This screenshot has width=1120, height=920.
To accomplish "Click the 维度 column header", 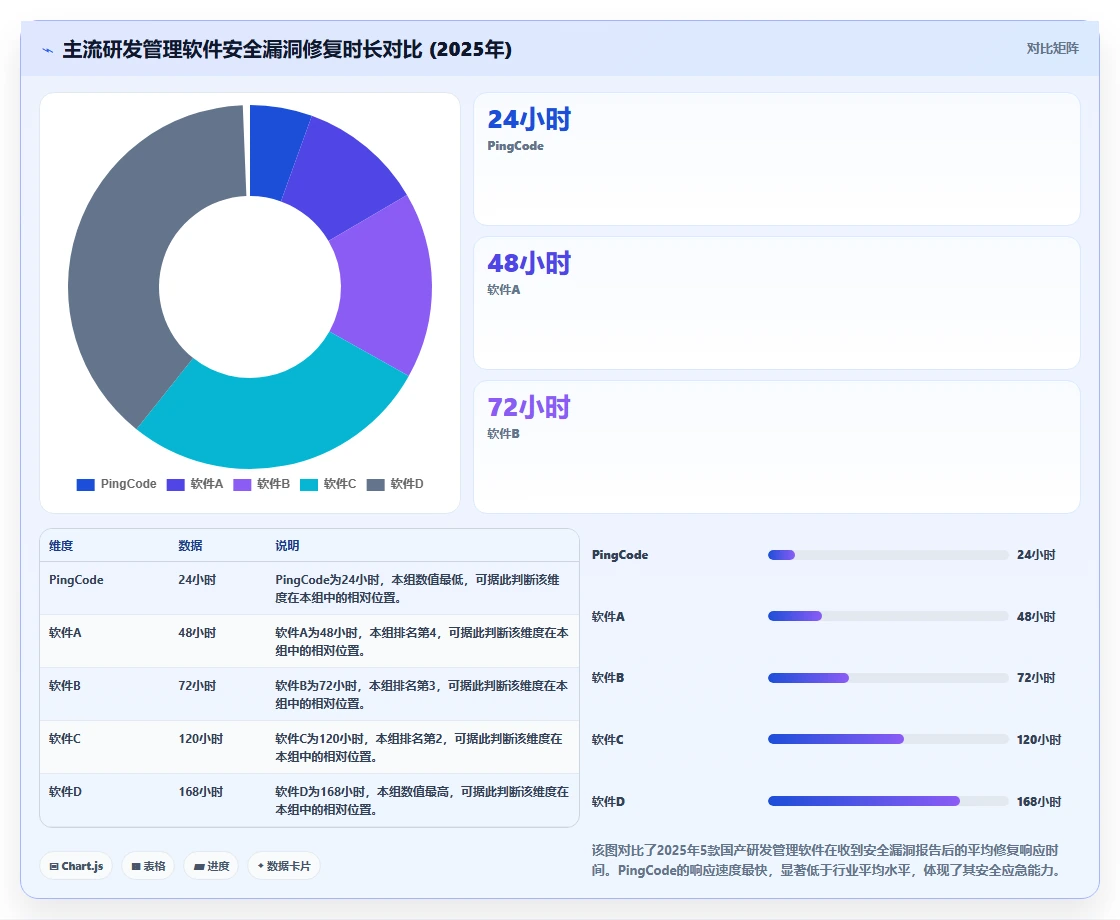I will coord(61,546).
